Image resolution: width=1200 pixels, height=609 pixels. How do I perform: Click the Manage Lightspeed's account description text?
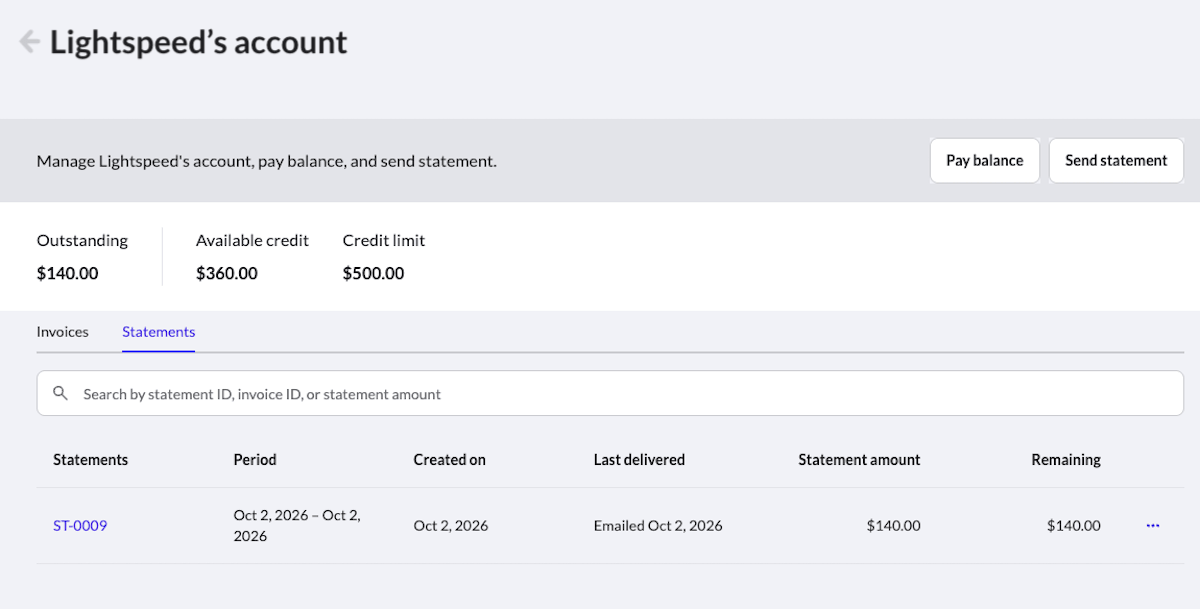tap(267, 160)
